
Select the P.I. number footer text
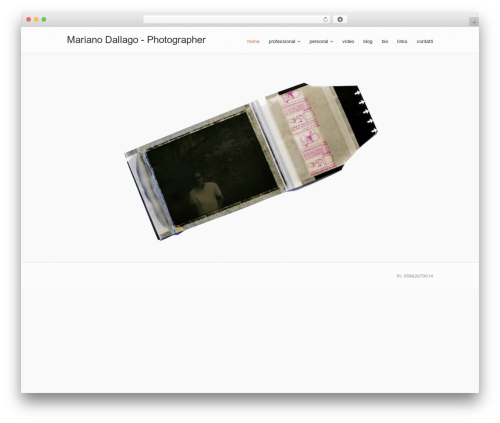coord(415,276)
